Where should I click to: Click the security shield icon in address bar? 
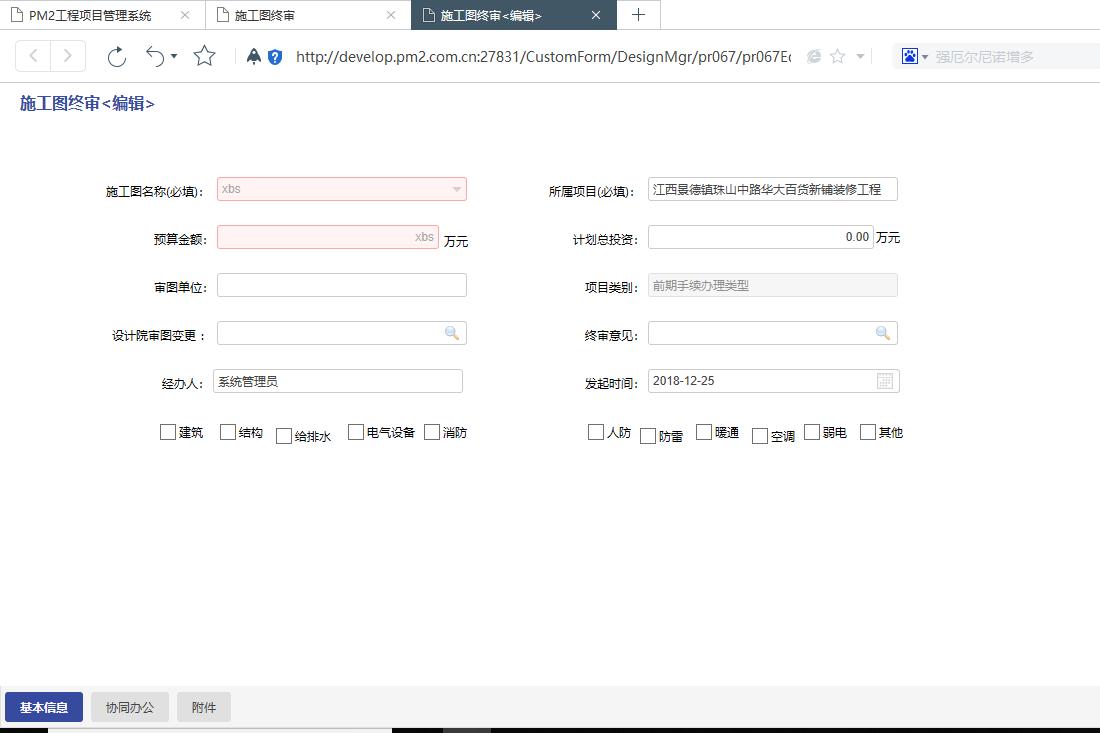[275, 57]
